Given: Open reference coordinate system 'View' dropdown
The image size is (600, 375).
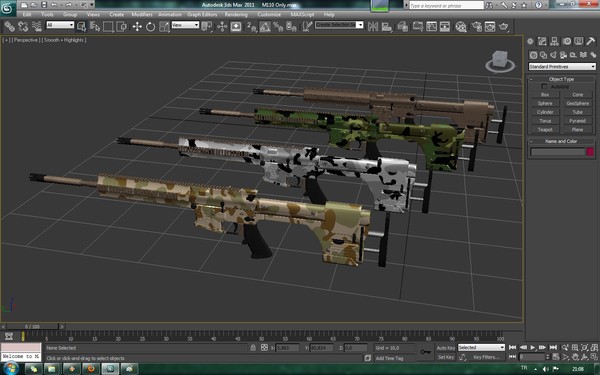Looking at the screenshot, I should tap(185, 25).
